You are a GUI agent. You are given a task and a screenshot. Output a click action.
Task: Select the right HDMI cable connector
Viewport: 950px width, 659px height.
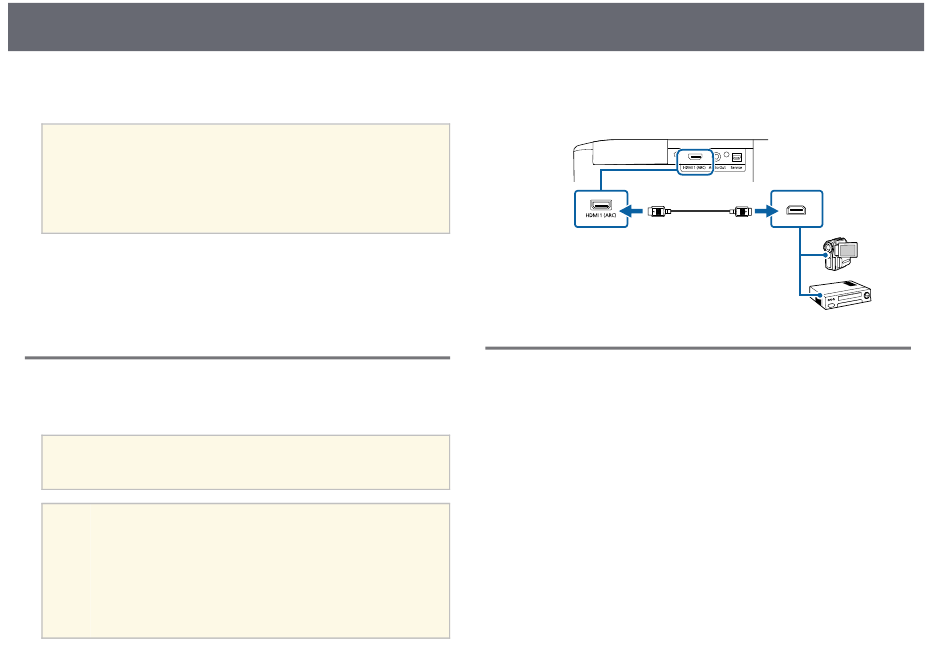pyautogui.click(x=741, y=211)
